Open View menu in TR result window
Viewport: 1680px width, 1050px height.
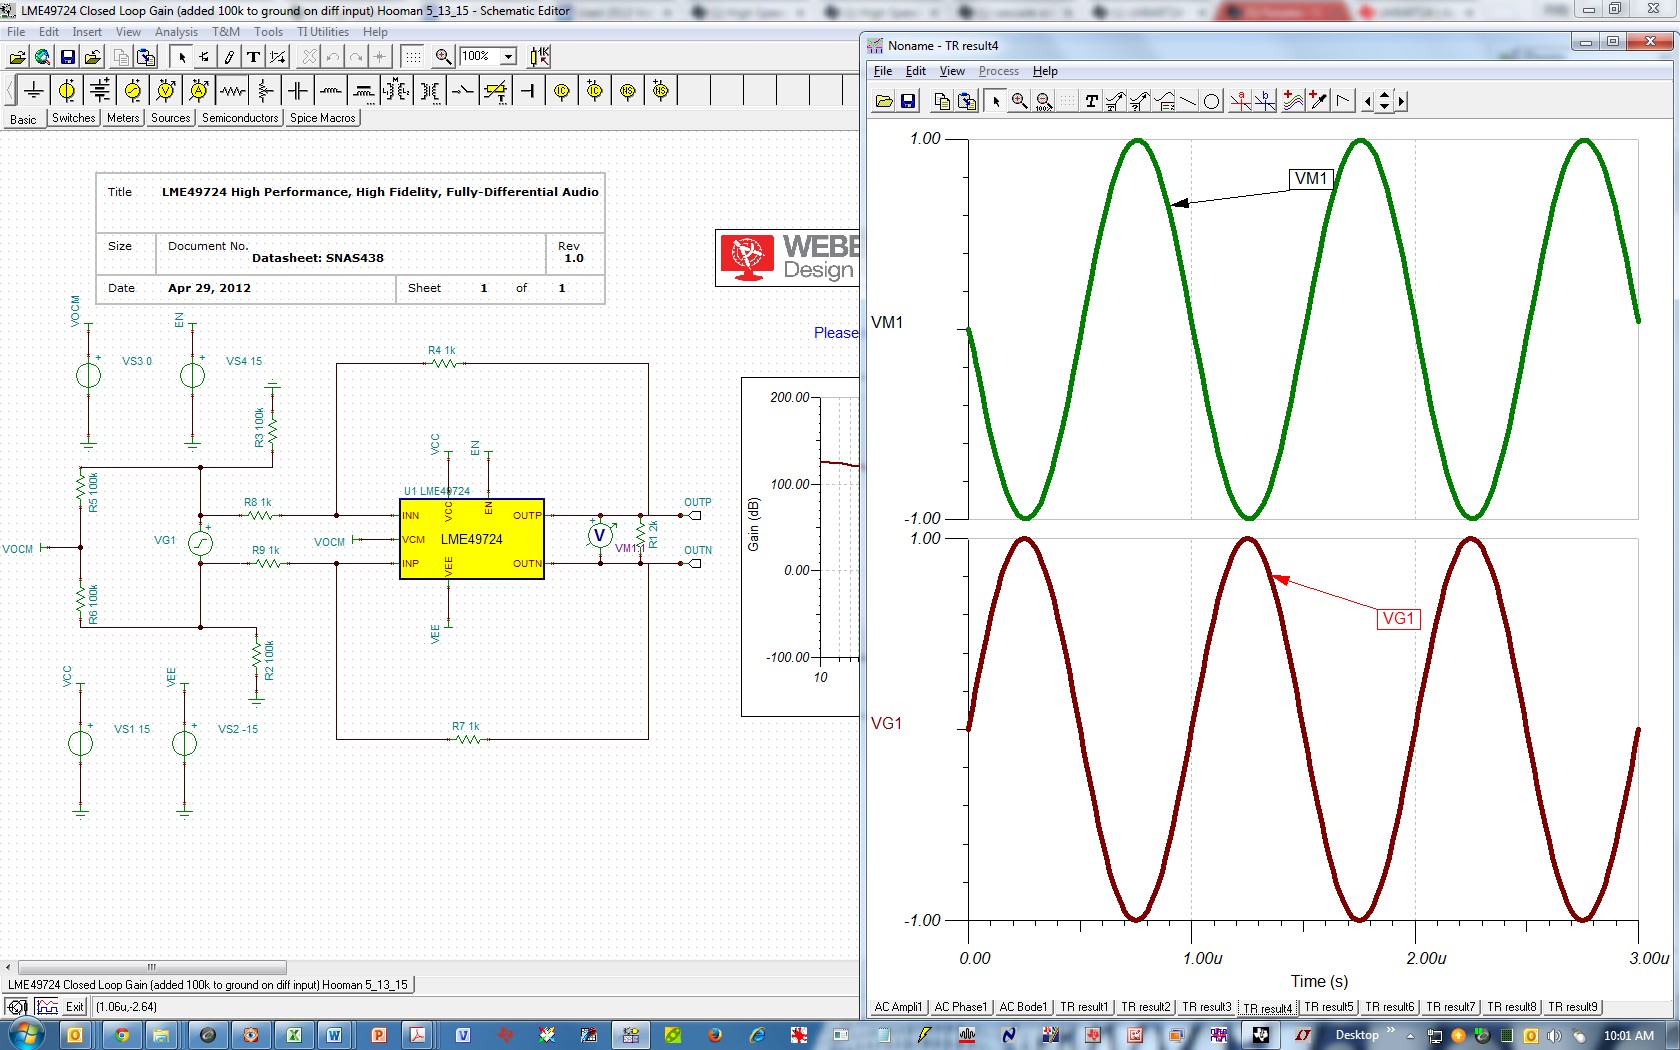952,71
